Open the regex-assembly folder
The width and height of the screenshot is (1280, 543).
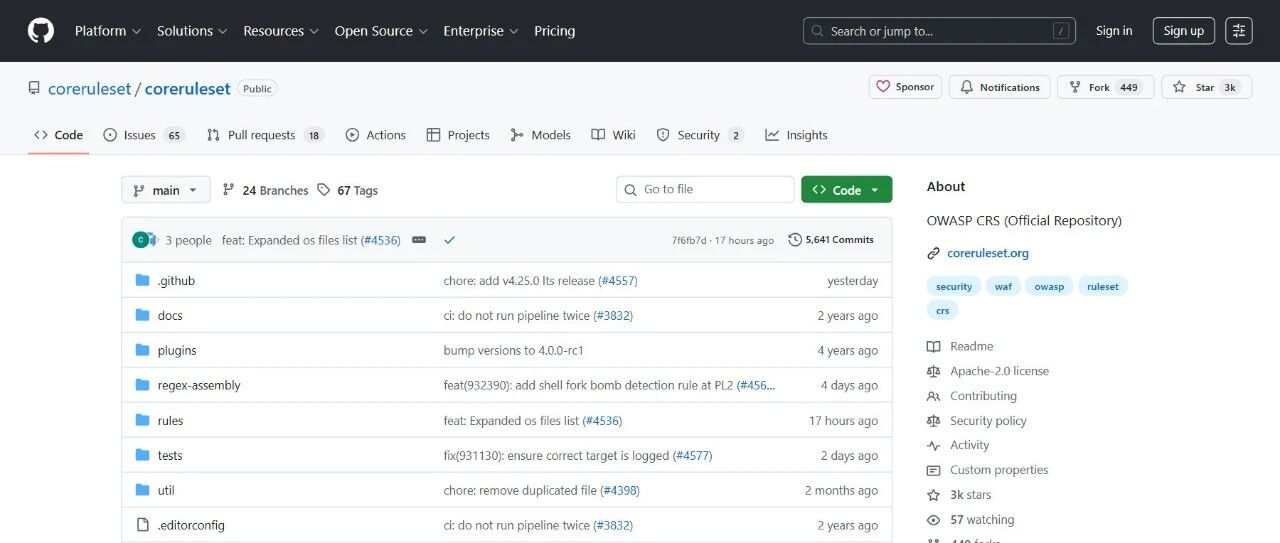click(x=199, y=385)
